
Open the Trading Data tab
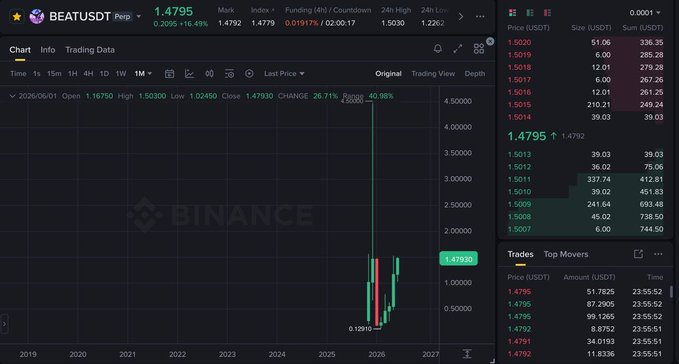(90, 50)
